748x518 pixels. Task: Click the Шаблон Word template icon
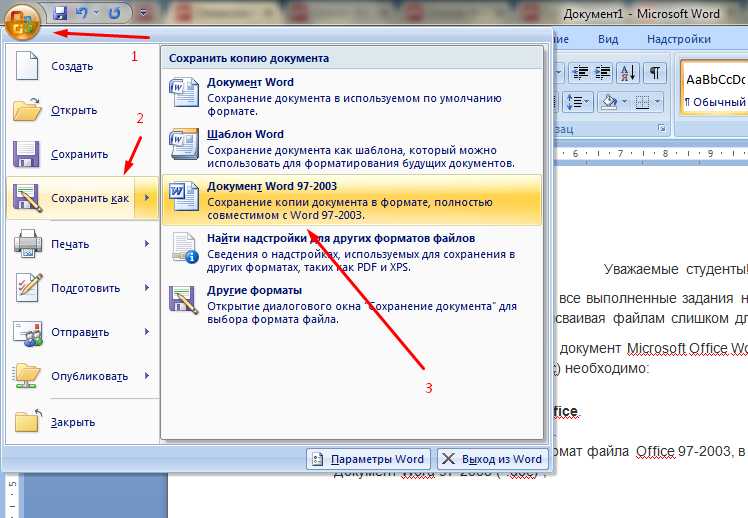[184, 144]
